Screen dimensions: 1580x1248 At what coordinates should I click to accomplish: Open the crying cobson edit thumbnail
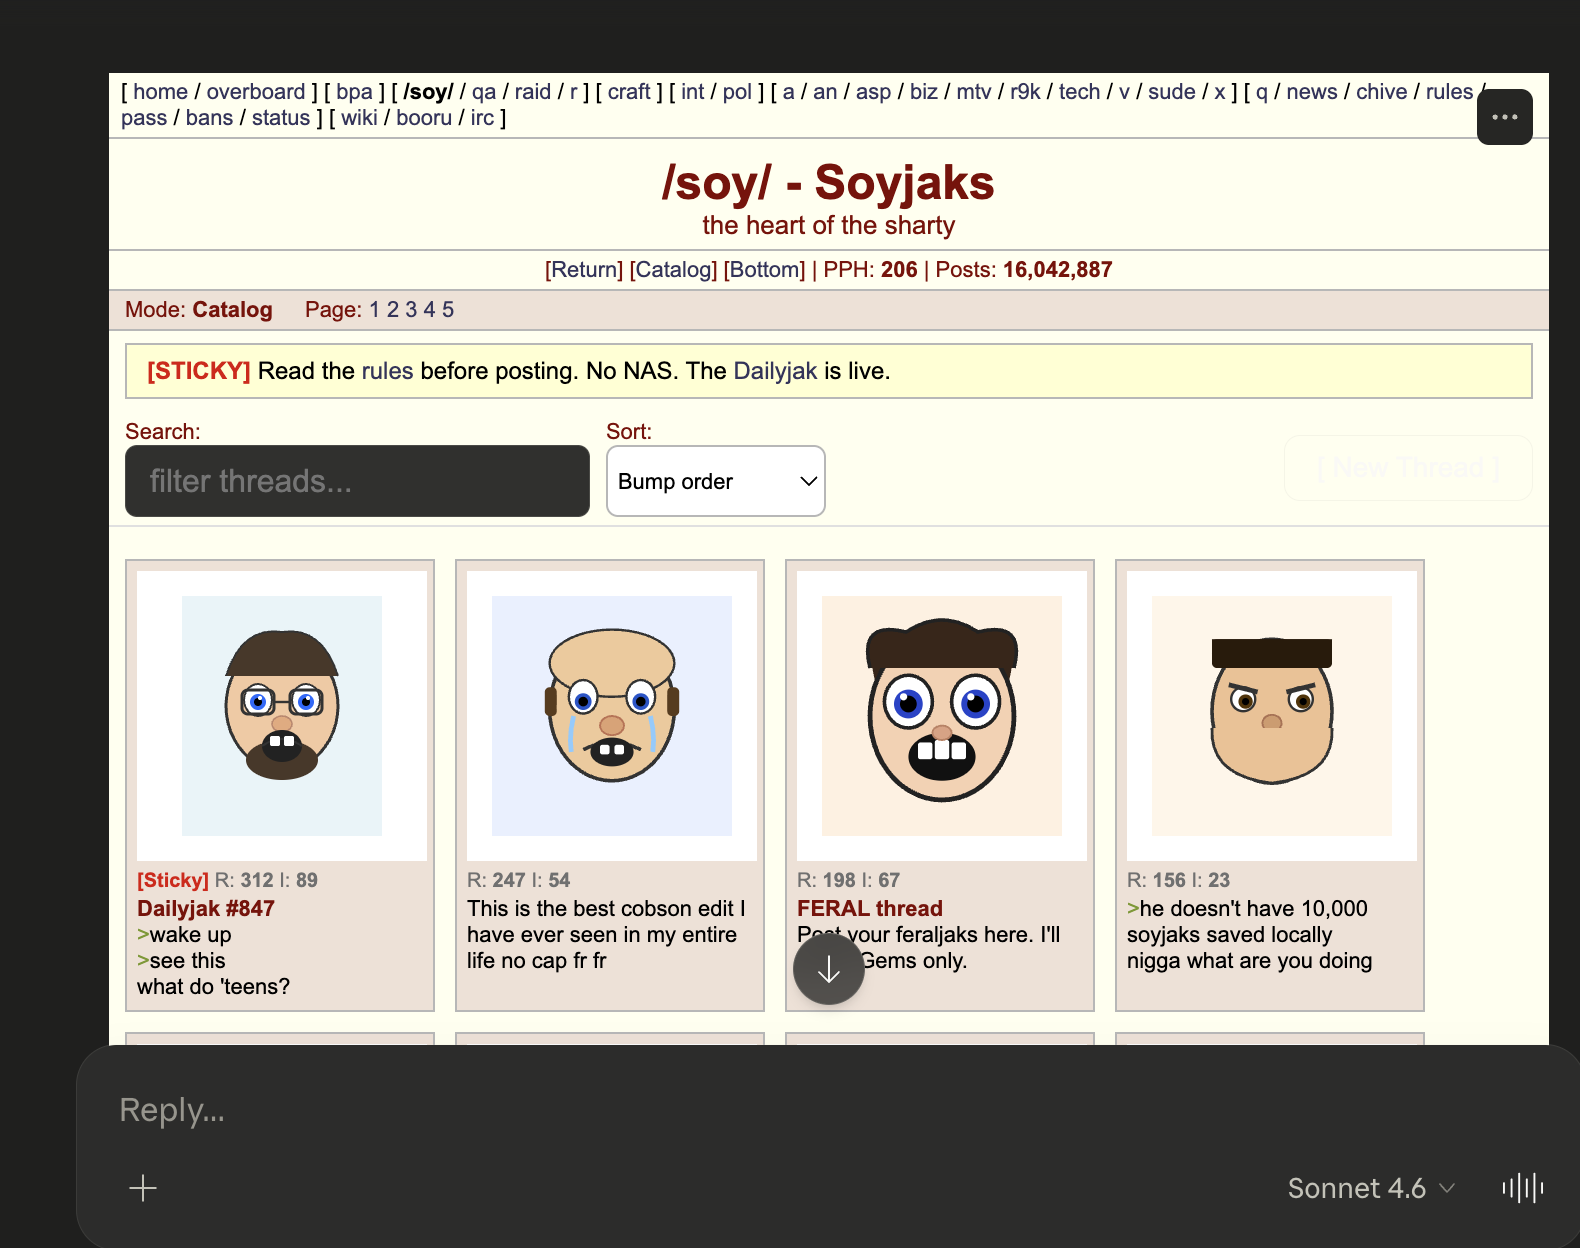tap(611, 716)
